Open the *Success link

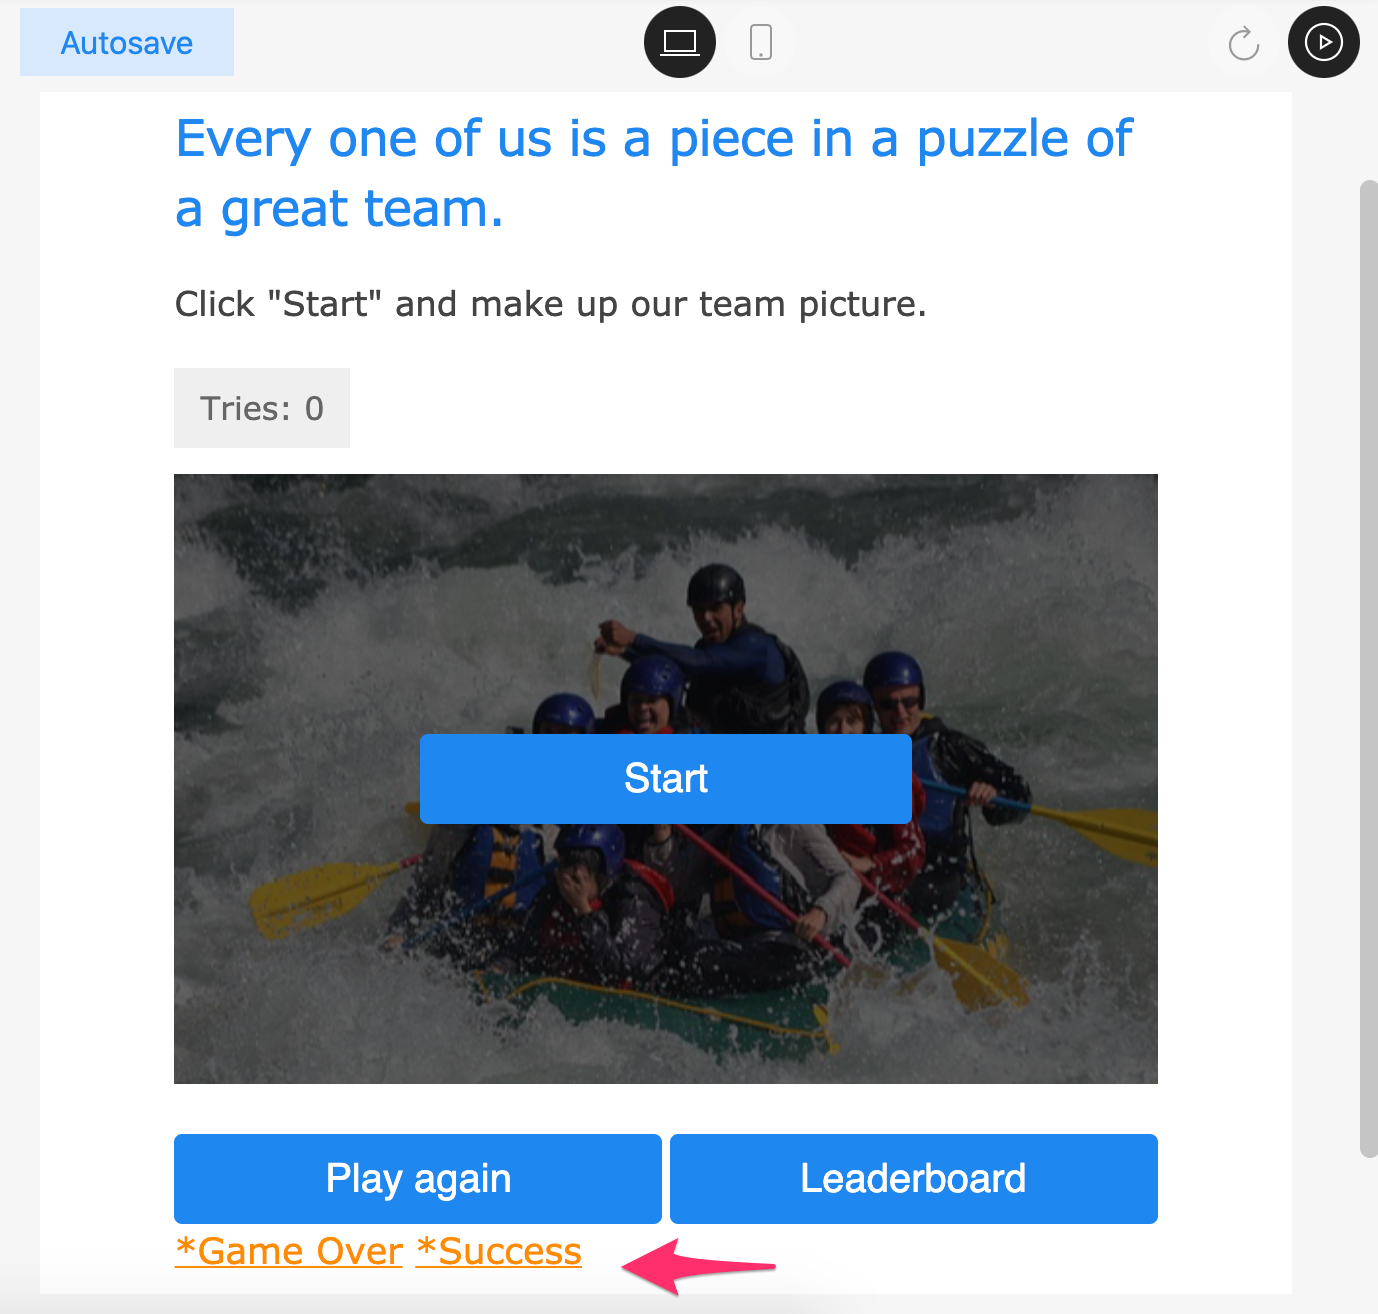[x=499, y=1251]
